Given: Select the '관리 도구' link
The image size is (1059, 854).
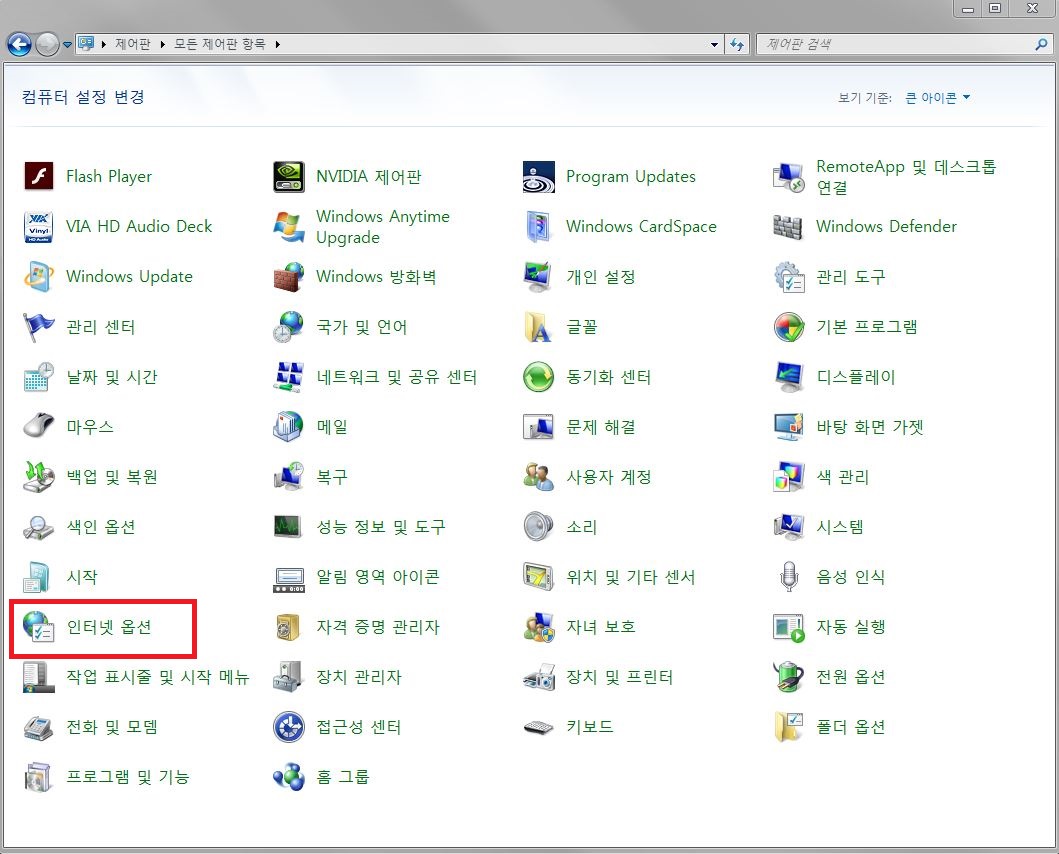Looking at the screenshot, I should click(850, 276).
